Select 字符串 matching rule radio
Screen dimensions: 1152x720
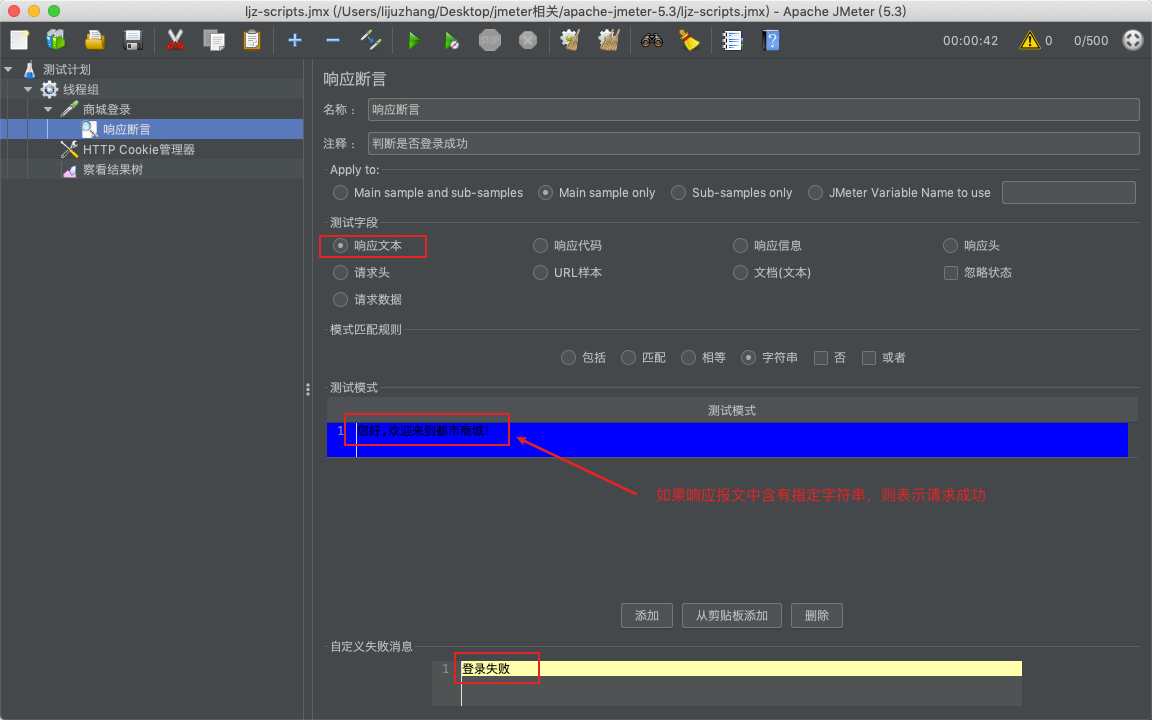coord(748,358)
